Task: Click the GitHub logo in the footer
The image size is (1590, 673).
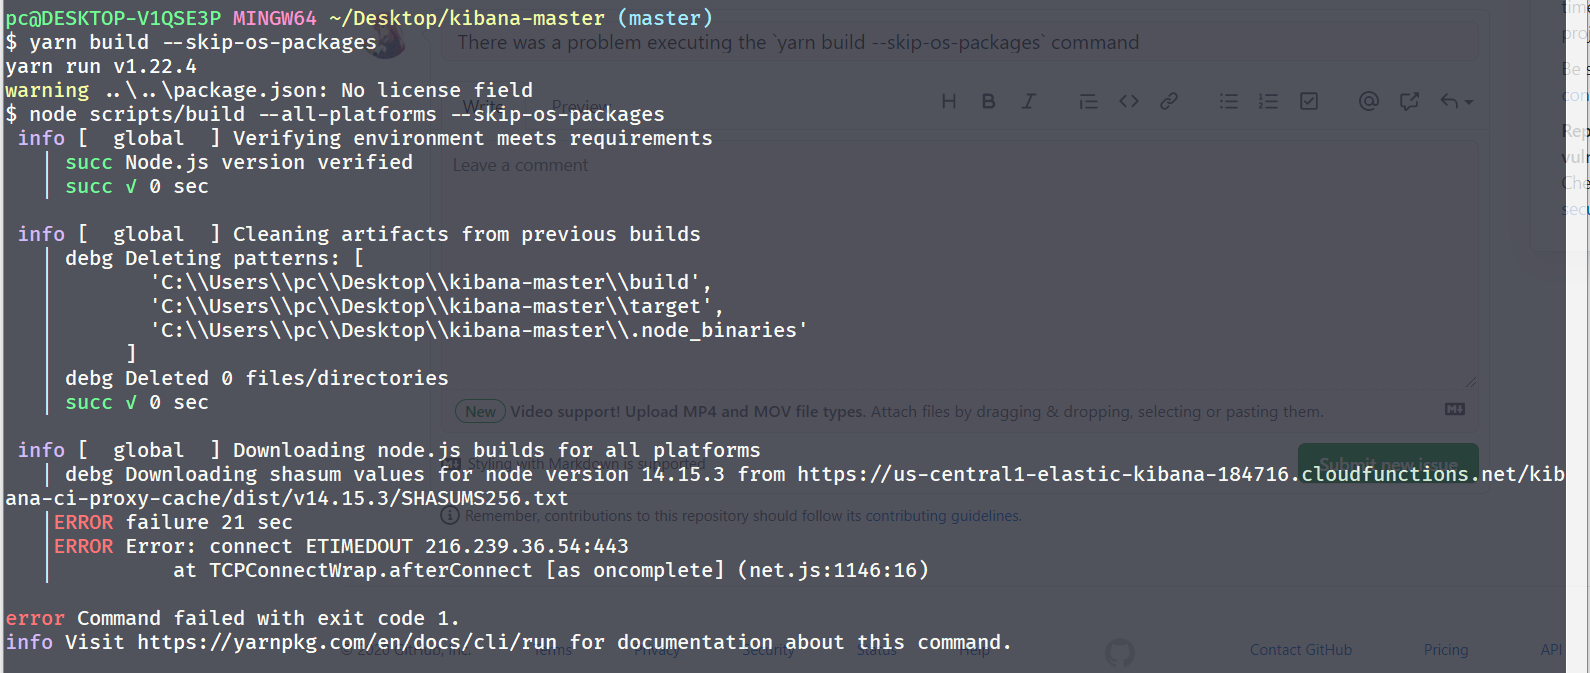Action: click(1120, 652)
